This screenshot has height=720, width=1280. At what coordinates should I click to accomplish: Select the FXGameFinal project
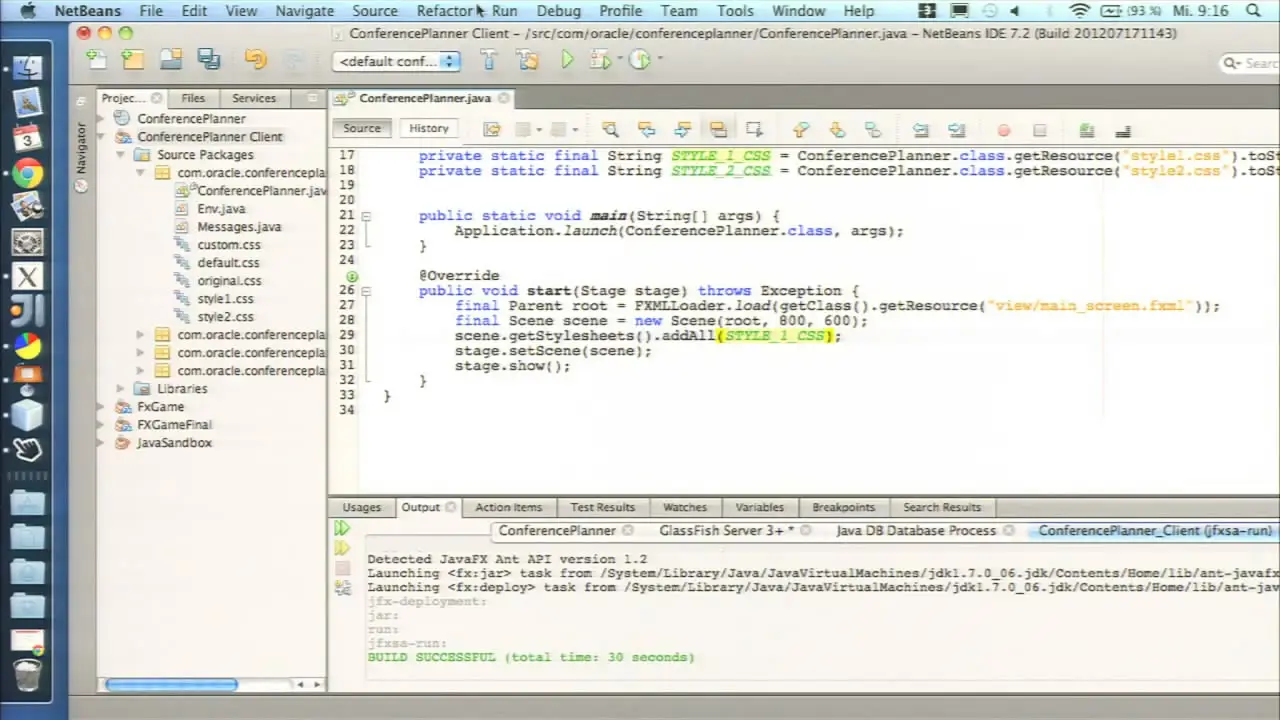tap(174, 425)
